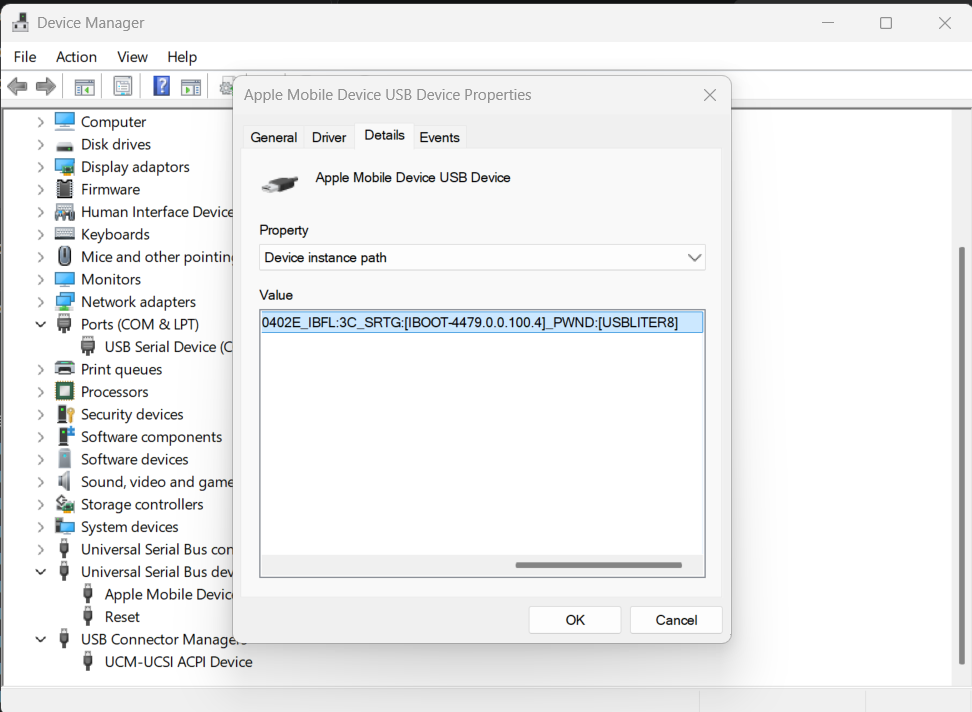
Task: Select the Storage controllers icon
Action: pyautogui.click(x=64, y=504)
